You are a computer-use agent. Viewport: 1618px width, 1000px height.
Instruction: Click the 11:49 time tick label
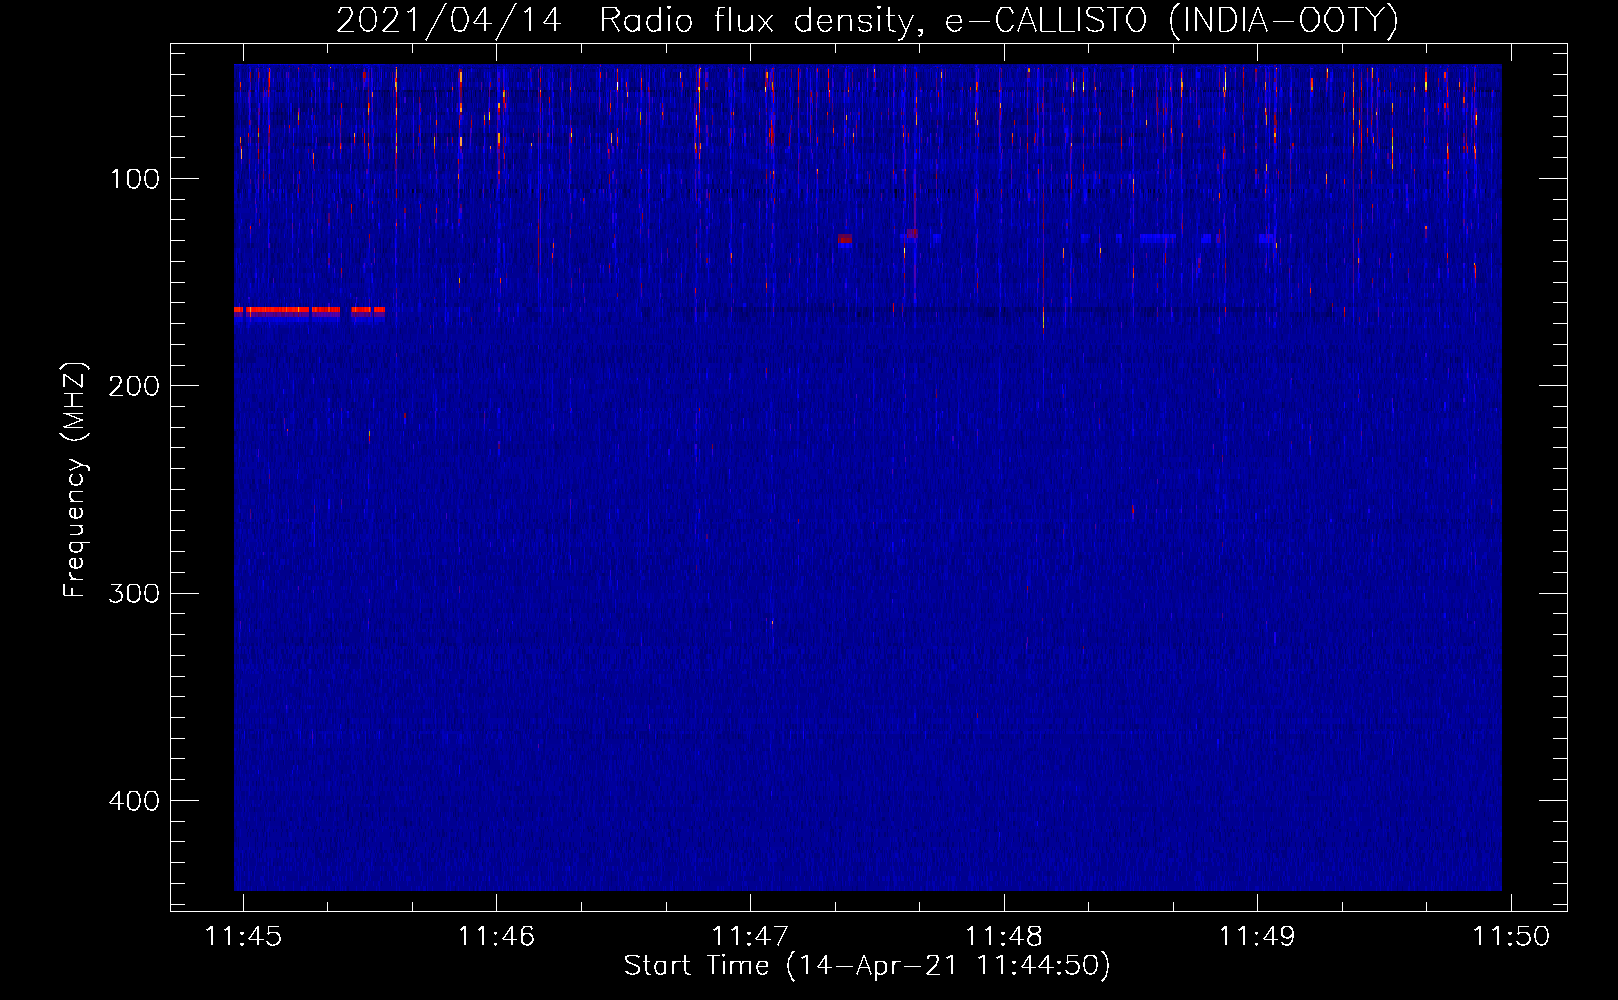[x=1257, y=936]
